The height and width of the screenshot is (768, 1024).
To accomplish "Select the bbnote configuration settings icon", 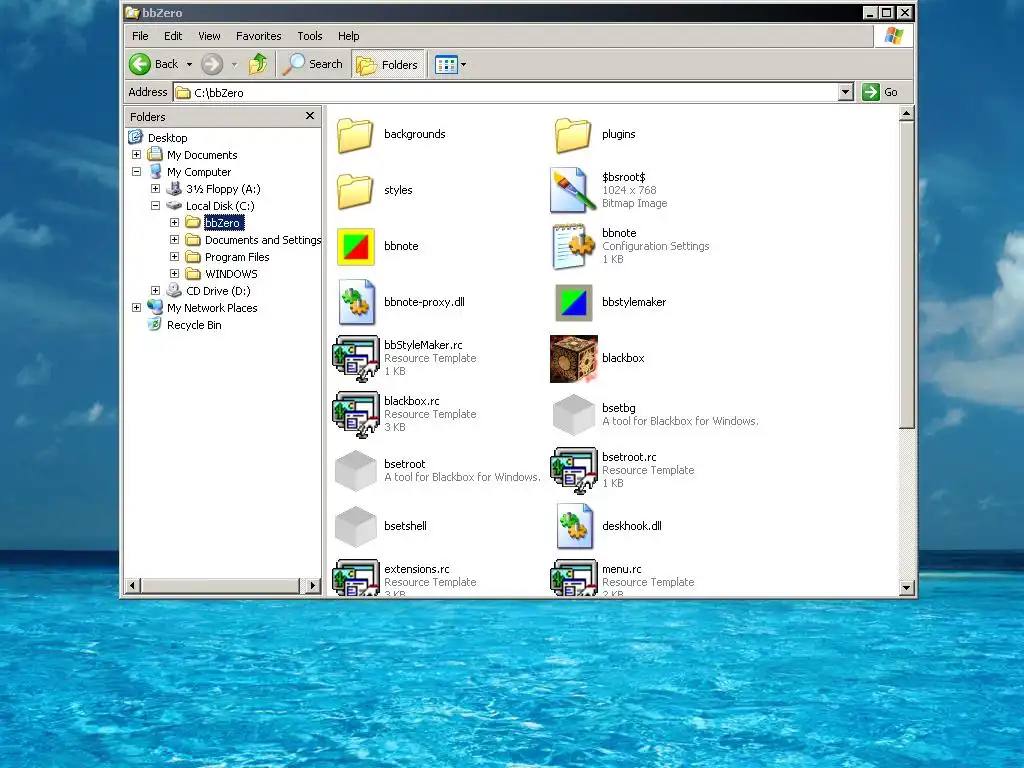I will tap(573, 246).
